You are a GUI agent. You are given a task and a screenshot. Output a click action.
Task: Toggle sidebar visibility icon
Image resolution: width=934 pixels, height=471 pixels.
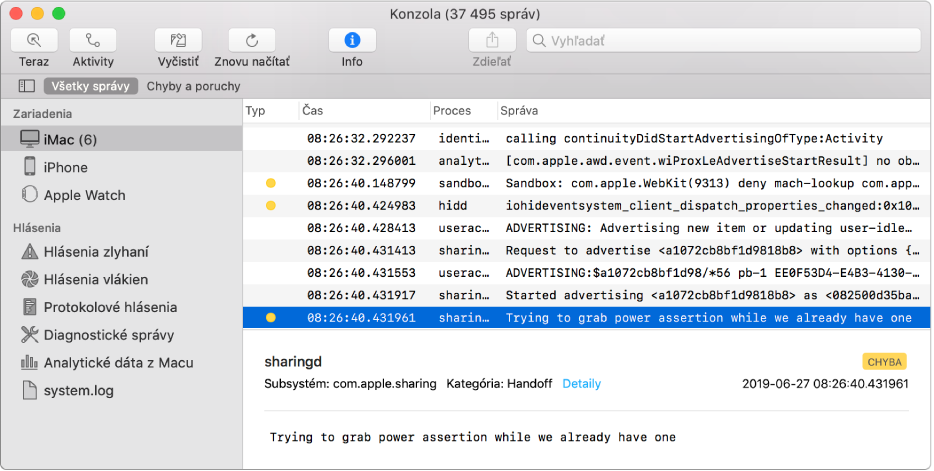pyautogui.click(x=27, y=86)
